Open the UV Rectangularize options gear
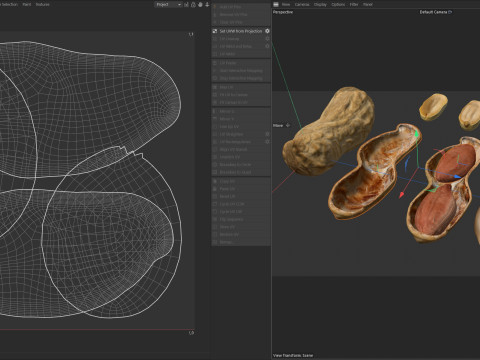 click(267, 142)
